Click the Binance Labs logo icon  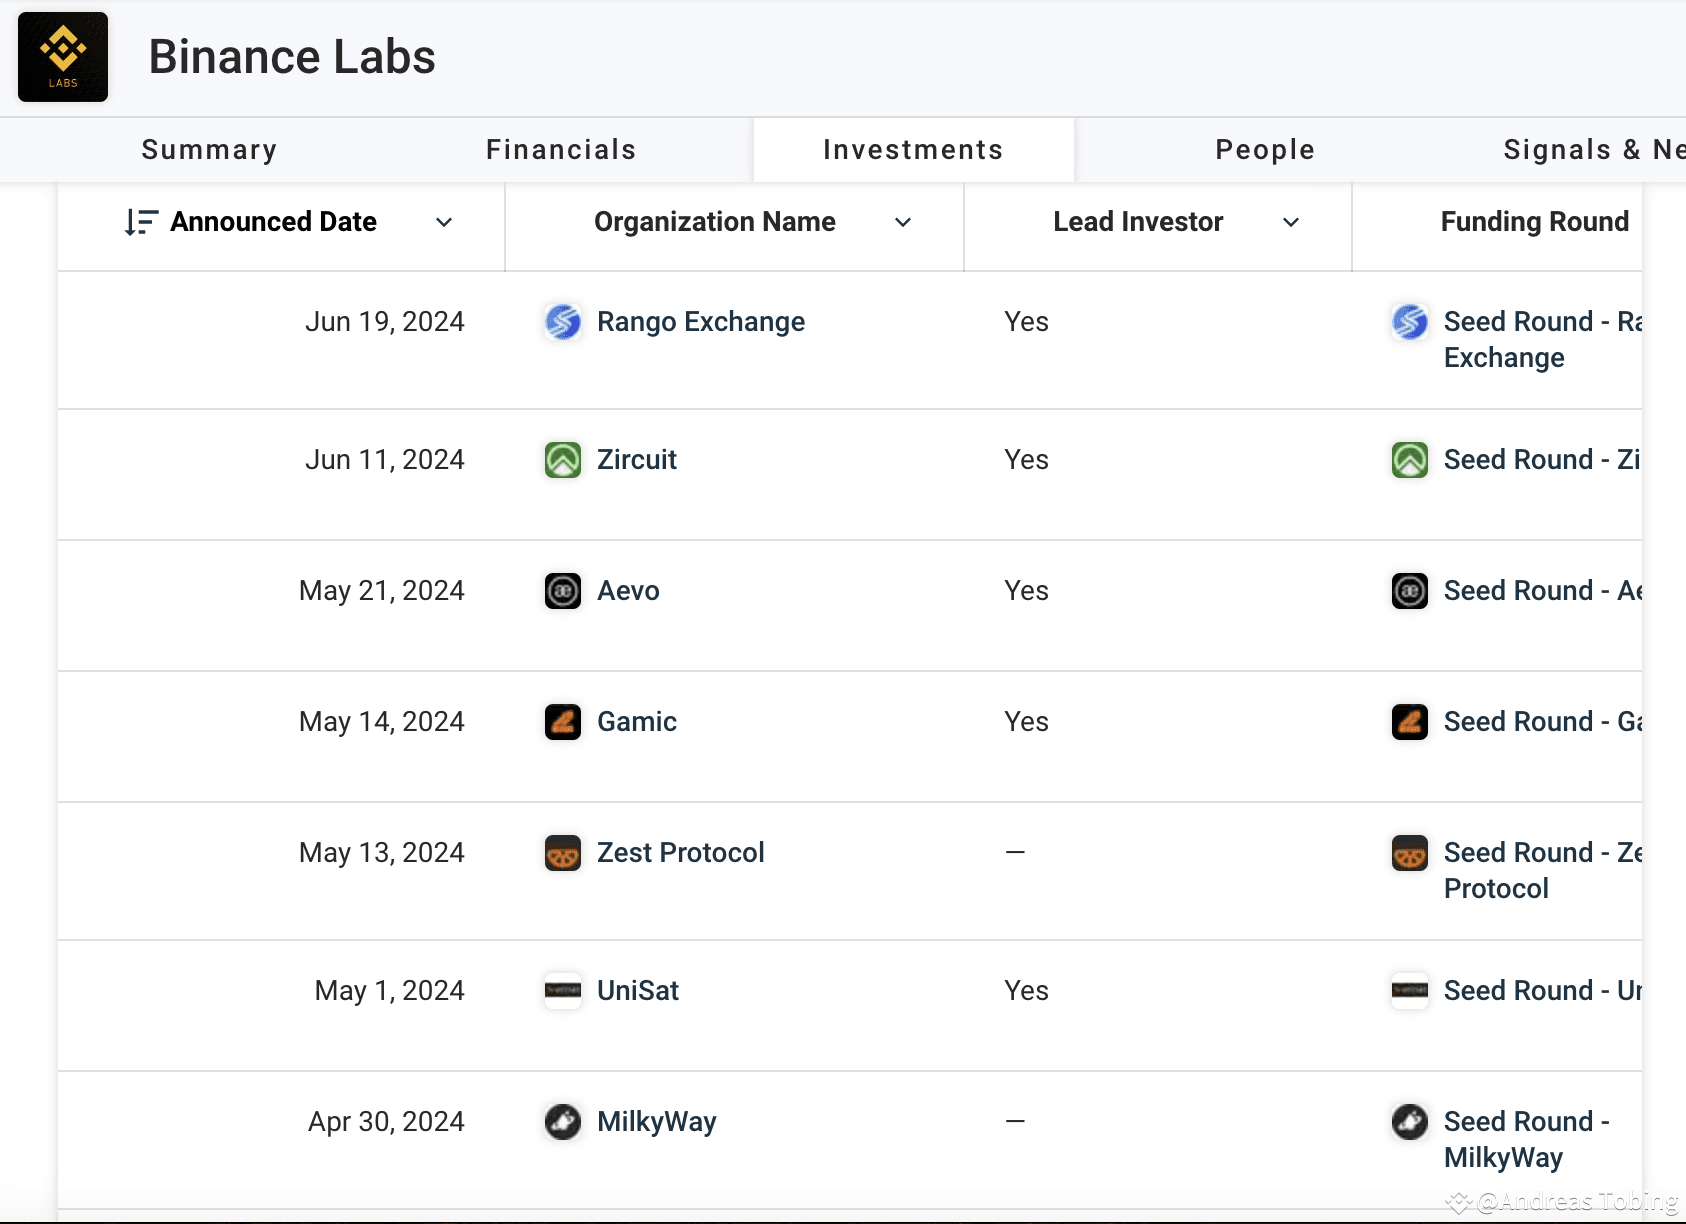pyautogui.click(x=63, y=57)
